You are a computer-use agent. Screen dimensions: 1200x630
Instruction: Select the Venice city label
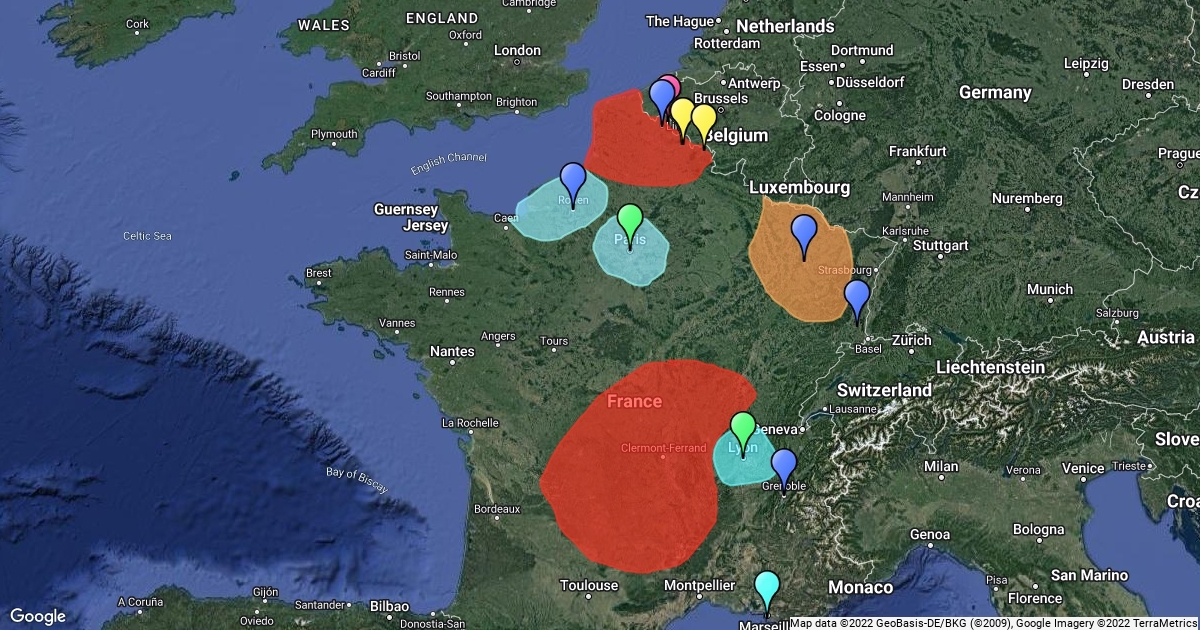[1084, 467]
